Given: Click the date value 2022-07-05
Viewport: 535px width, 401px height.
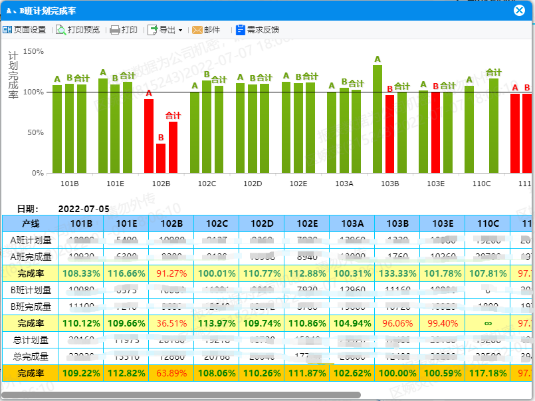Looking at the screenshot, I should pos(84,209).
